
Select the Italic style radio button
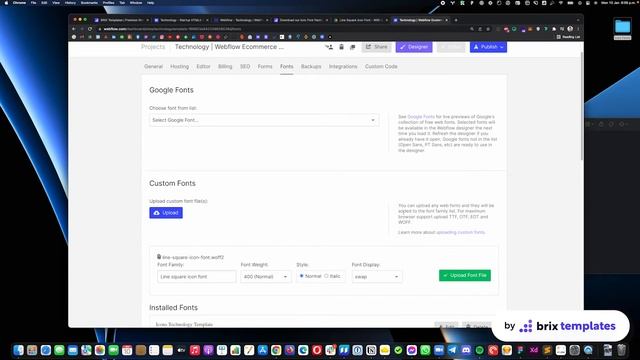[x=326, y=276]
